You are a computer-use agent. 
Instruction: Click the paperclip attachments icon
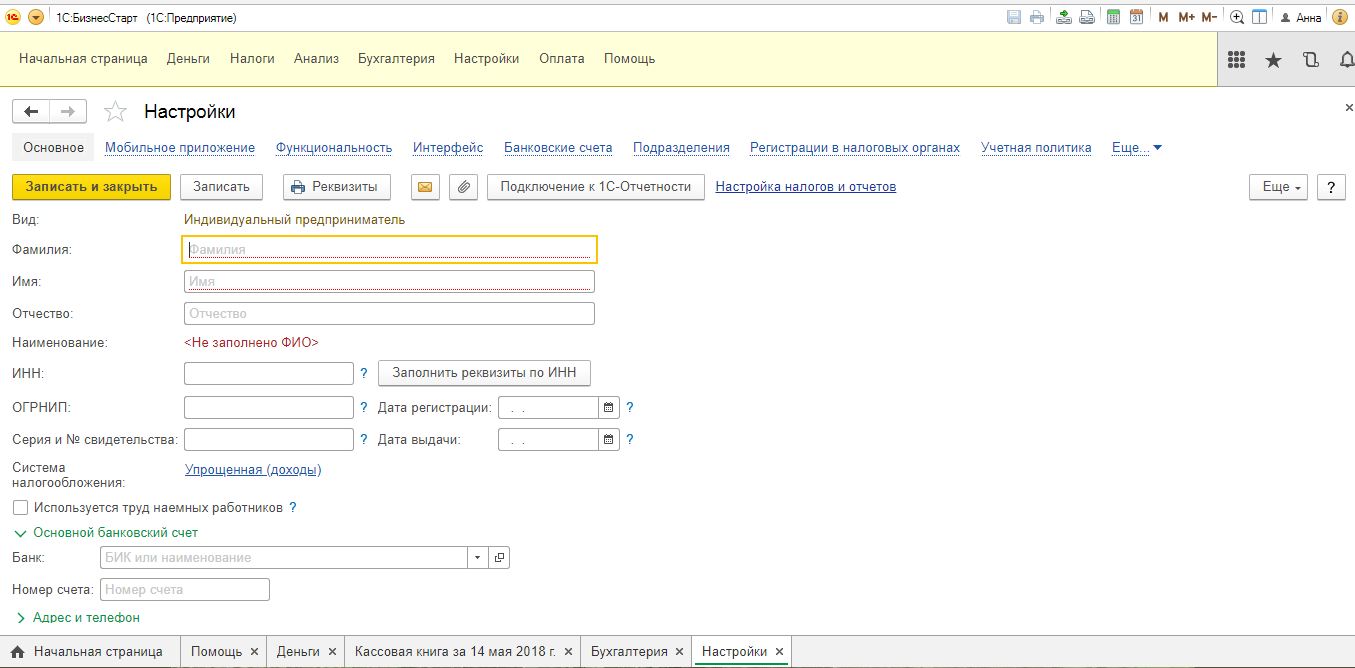coord(462,187)
